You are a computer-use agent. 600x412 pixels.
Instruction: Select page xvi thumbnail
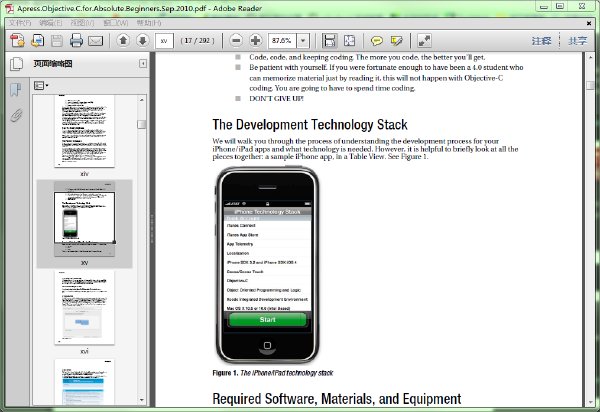84,307
